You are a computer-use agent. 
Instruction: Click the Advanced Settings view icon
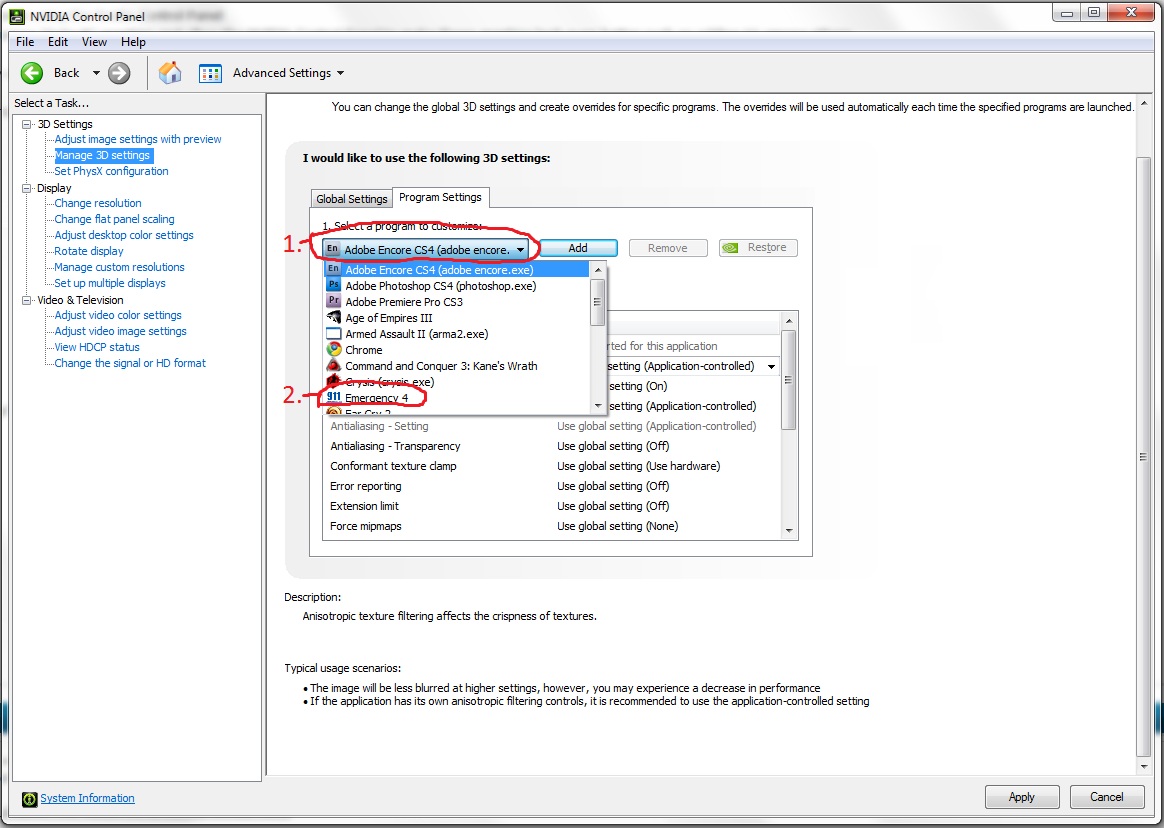pos(210,73)
